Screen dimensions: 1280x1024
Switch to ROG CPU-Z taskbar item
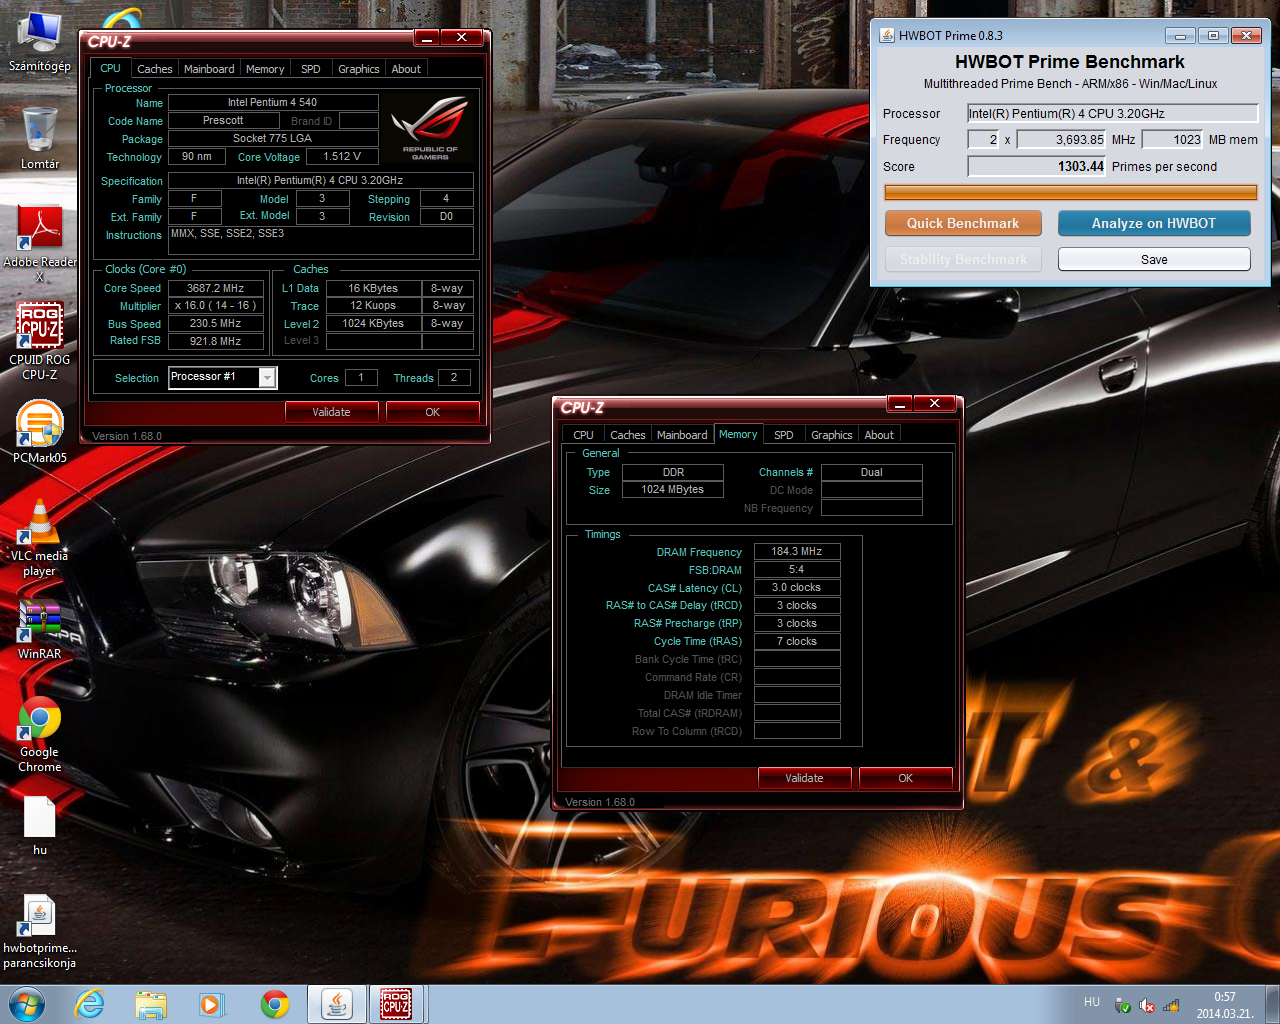coord(396,1004)
